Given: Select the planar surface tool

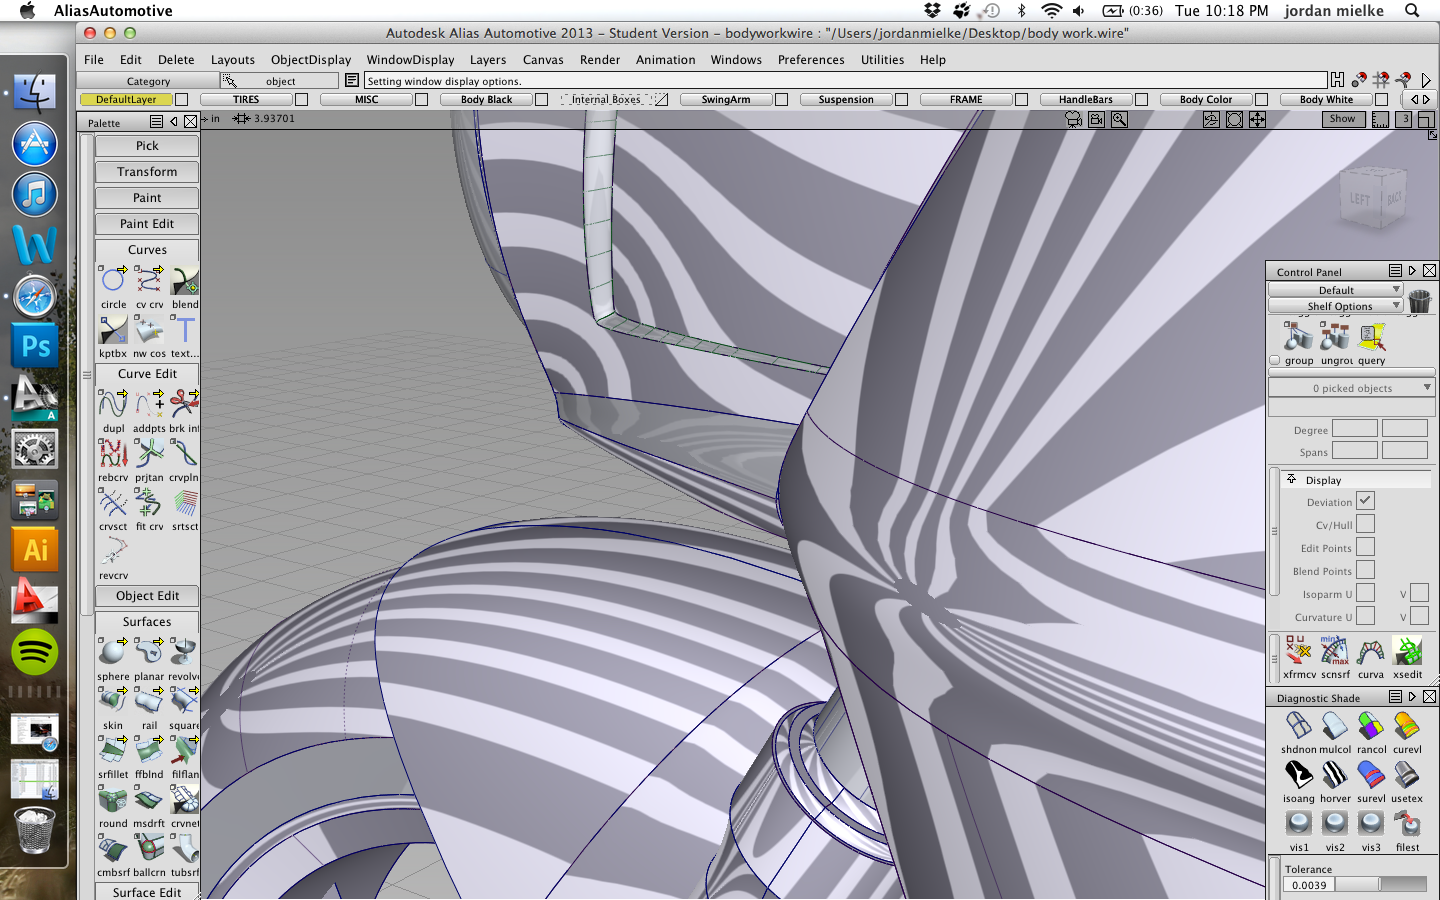Looking at the screenshot, I should 149,653.
